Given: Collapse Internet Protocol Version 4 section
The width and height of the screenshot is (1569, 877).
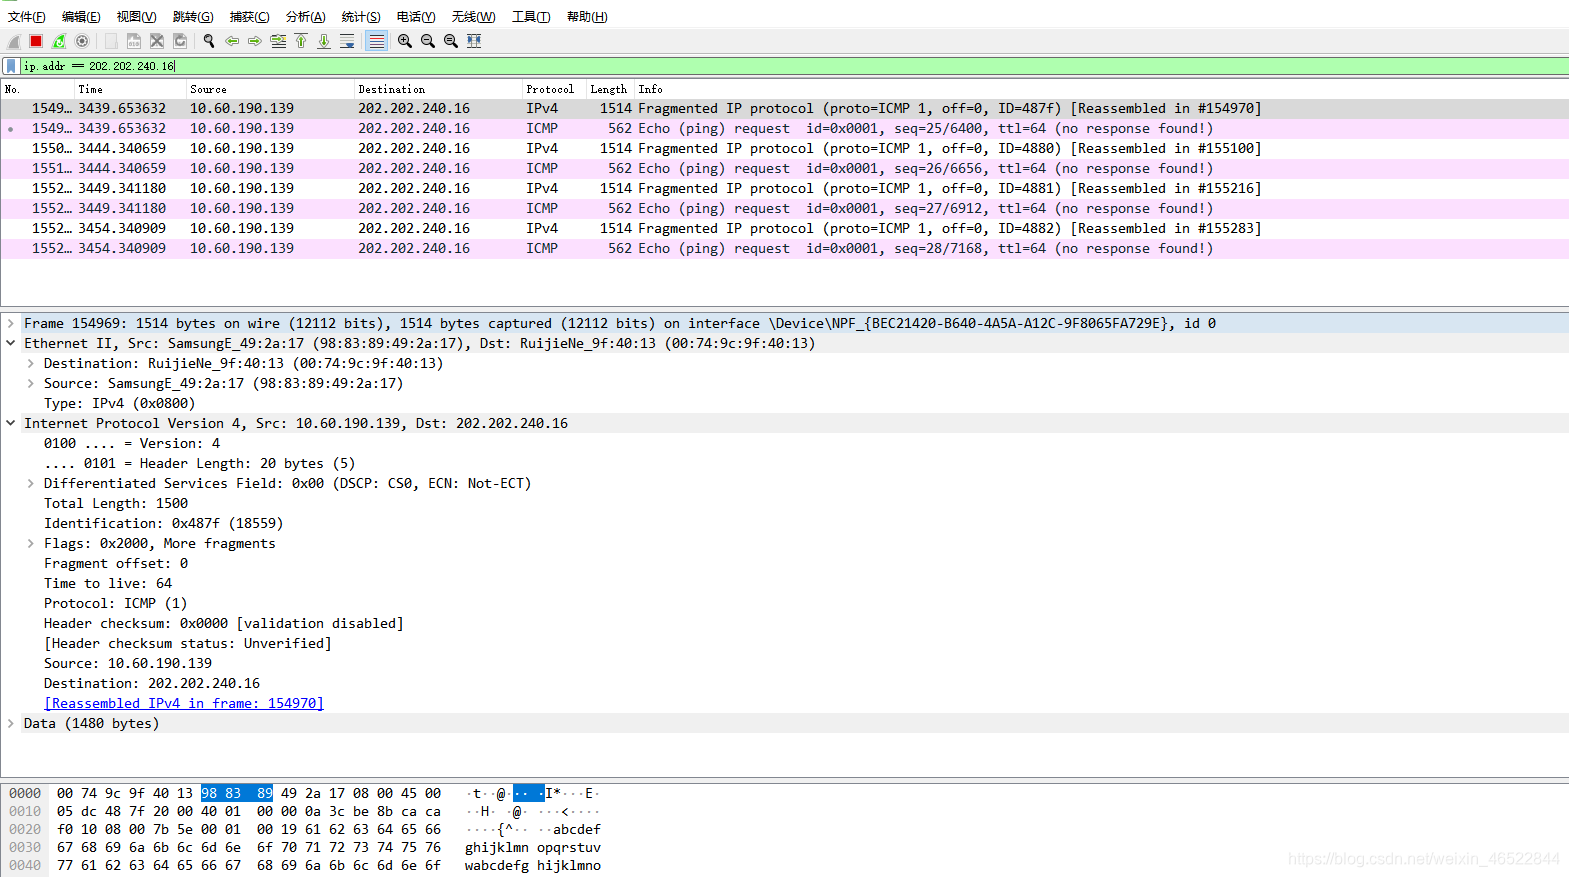Looking at the screenshot, I should 11,423.
